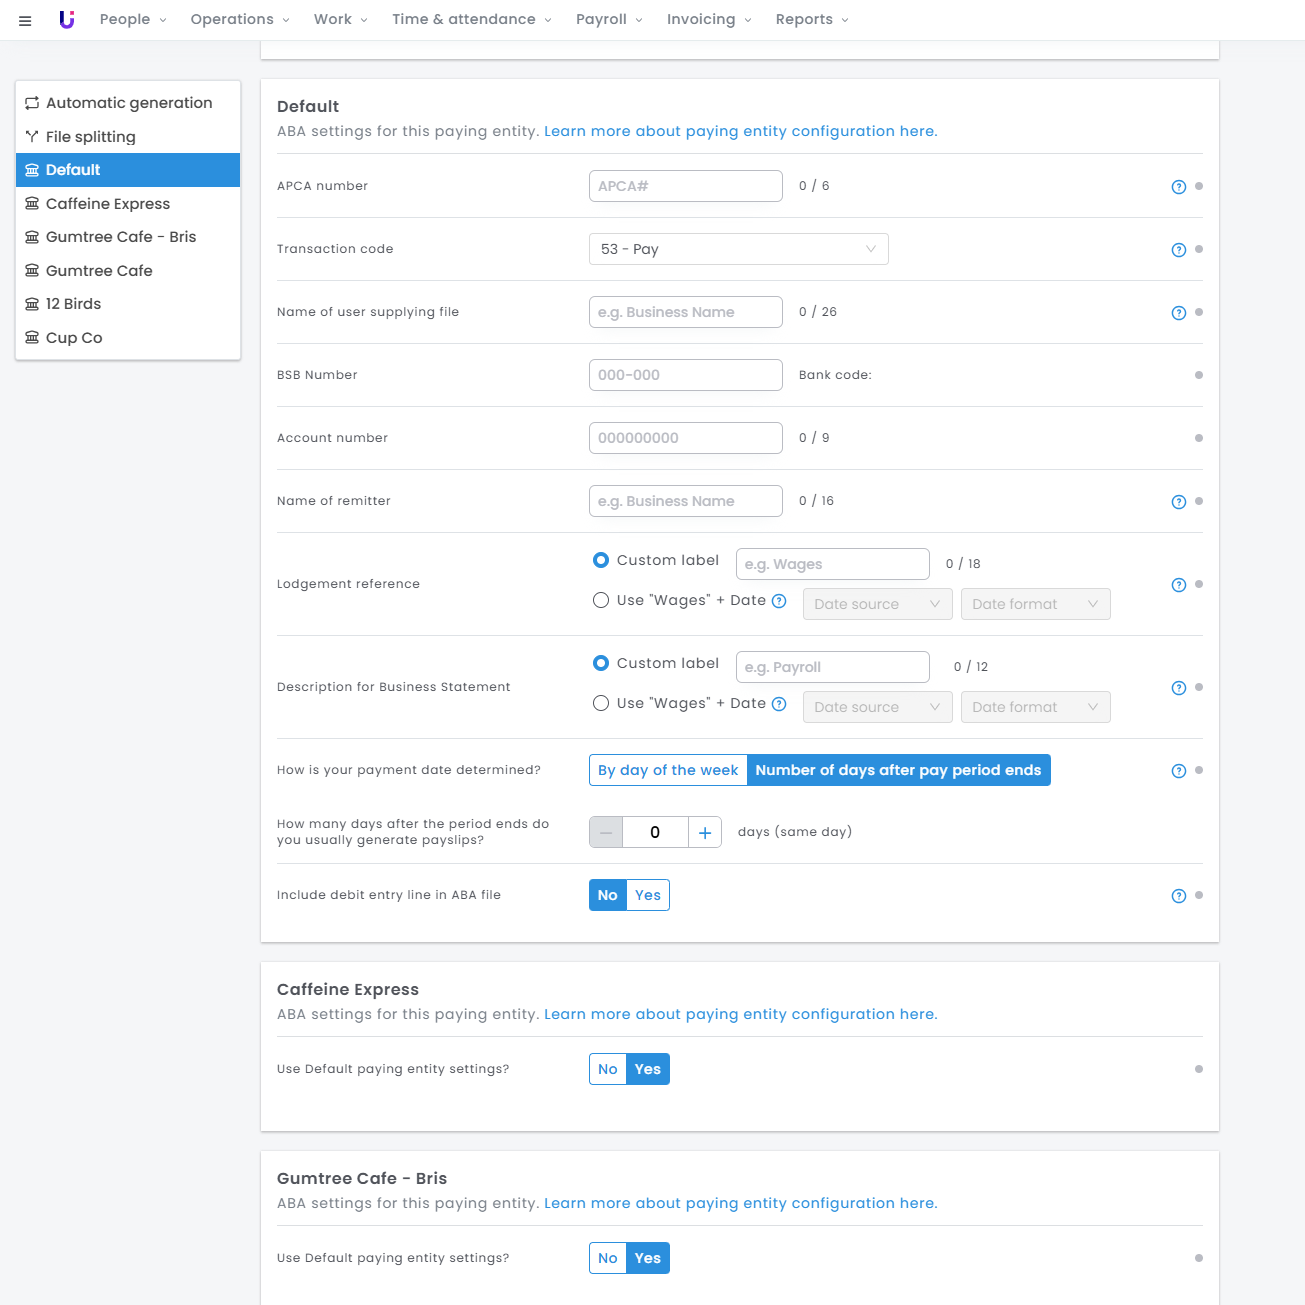
Task: Open the hamburger navigation menu
Action: tap(25, 20)
